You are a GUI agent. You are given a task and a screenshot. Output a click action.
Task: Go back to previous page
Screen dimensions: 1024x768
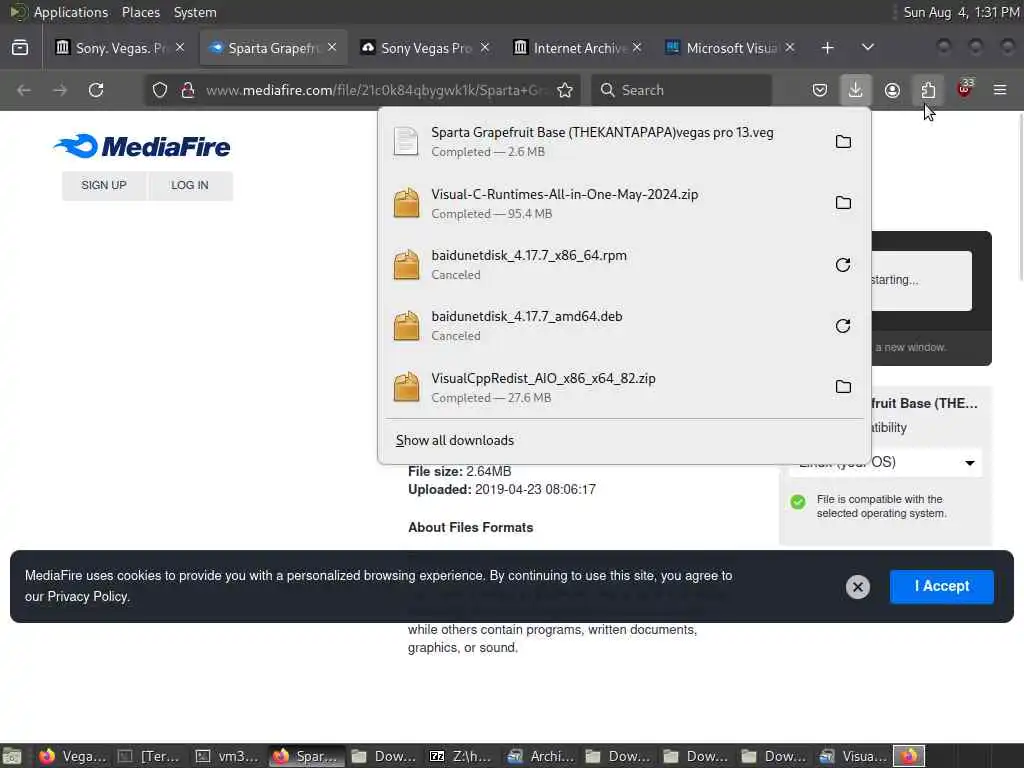pyautogui.click(x=24, y=90)
